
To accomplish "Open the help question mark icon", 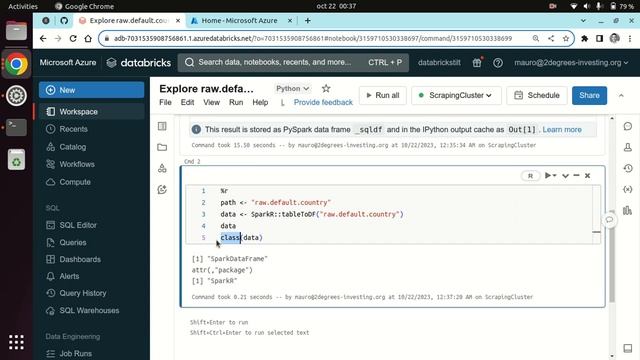I will pos(498,62).
